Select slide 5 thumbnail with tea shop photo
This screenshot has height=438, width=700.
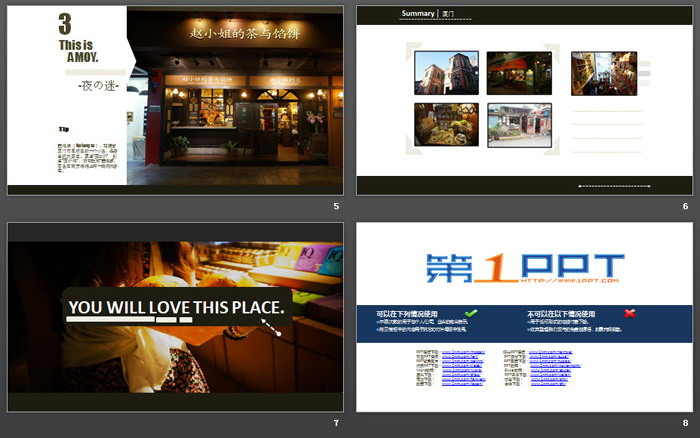[x=174, y=100]
